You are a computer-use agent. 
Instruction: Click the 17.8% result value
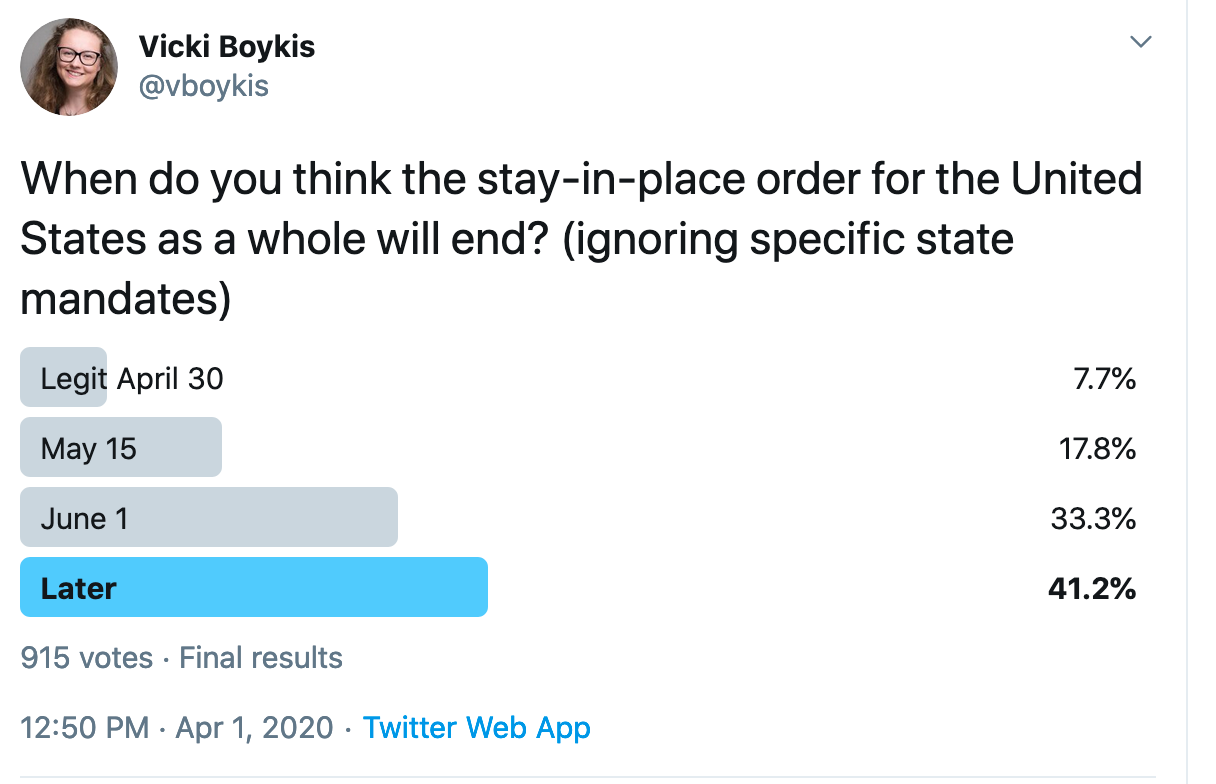1097,449
